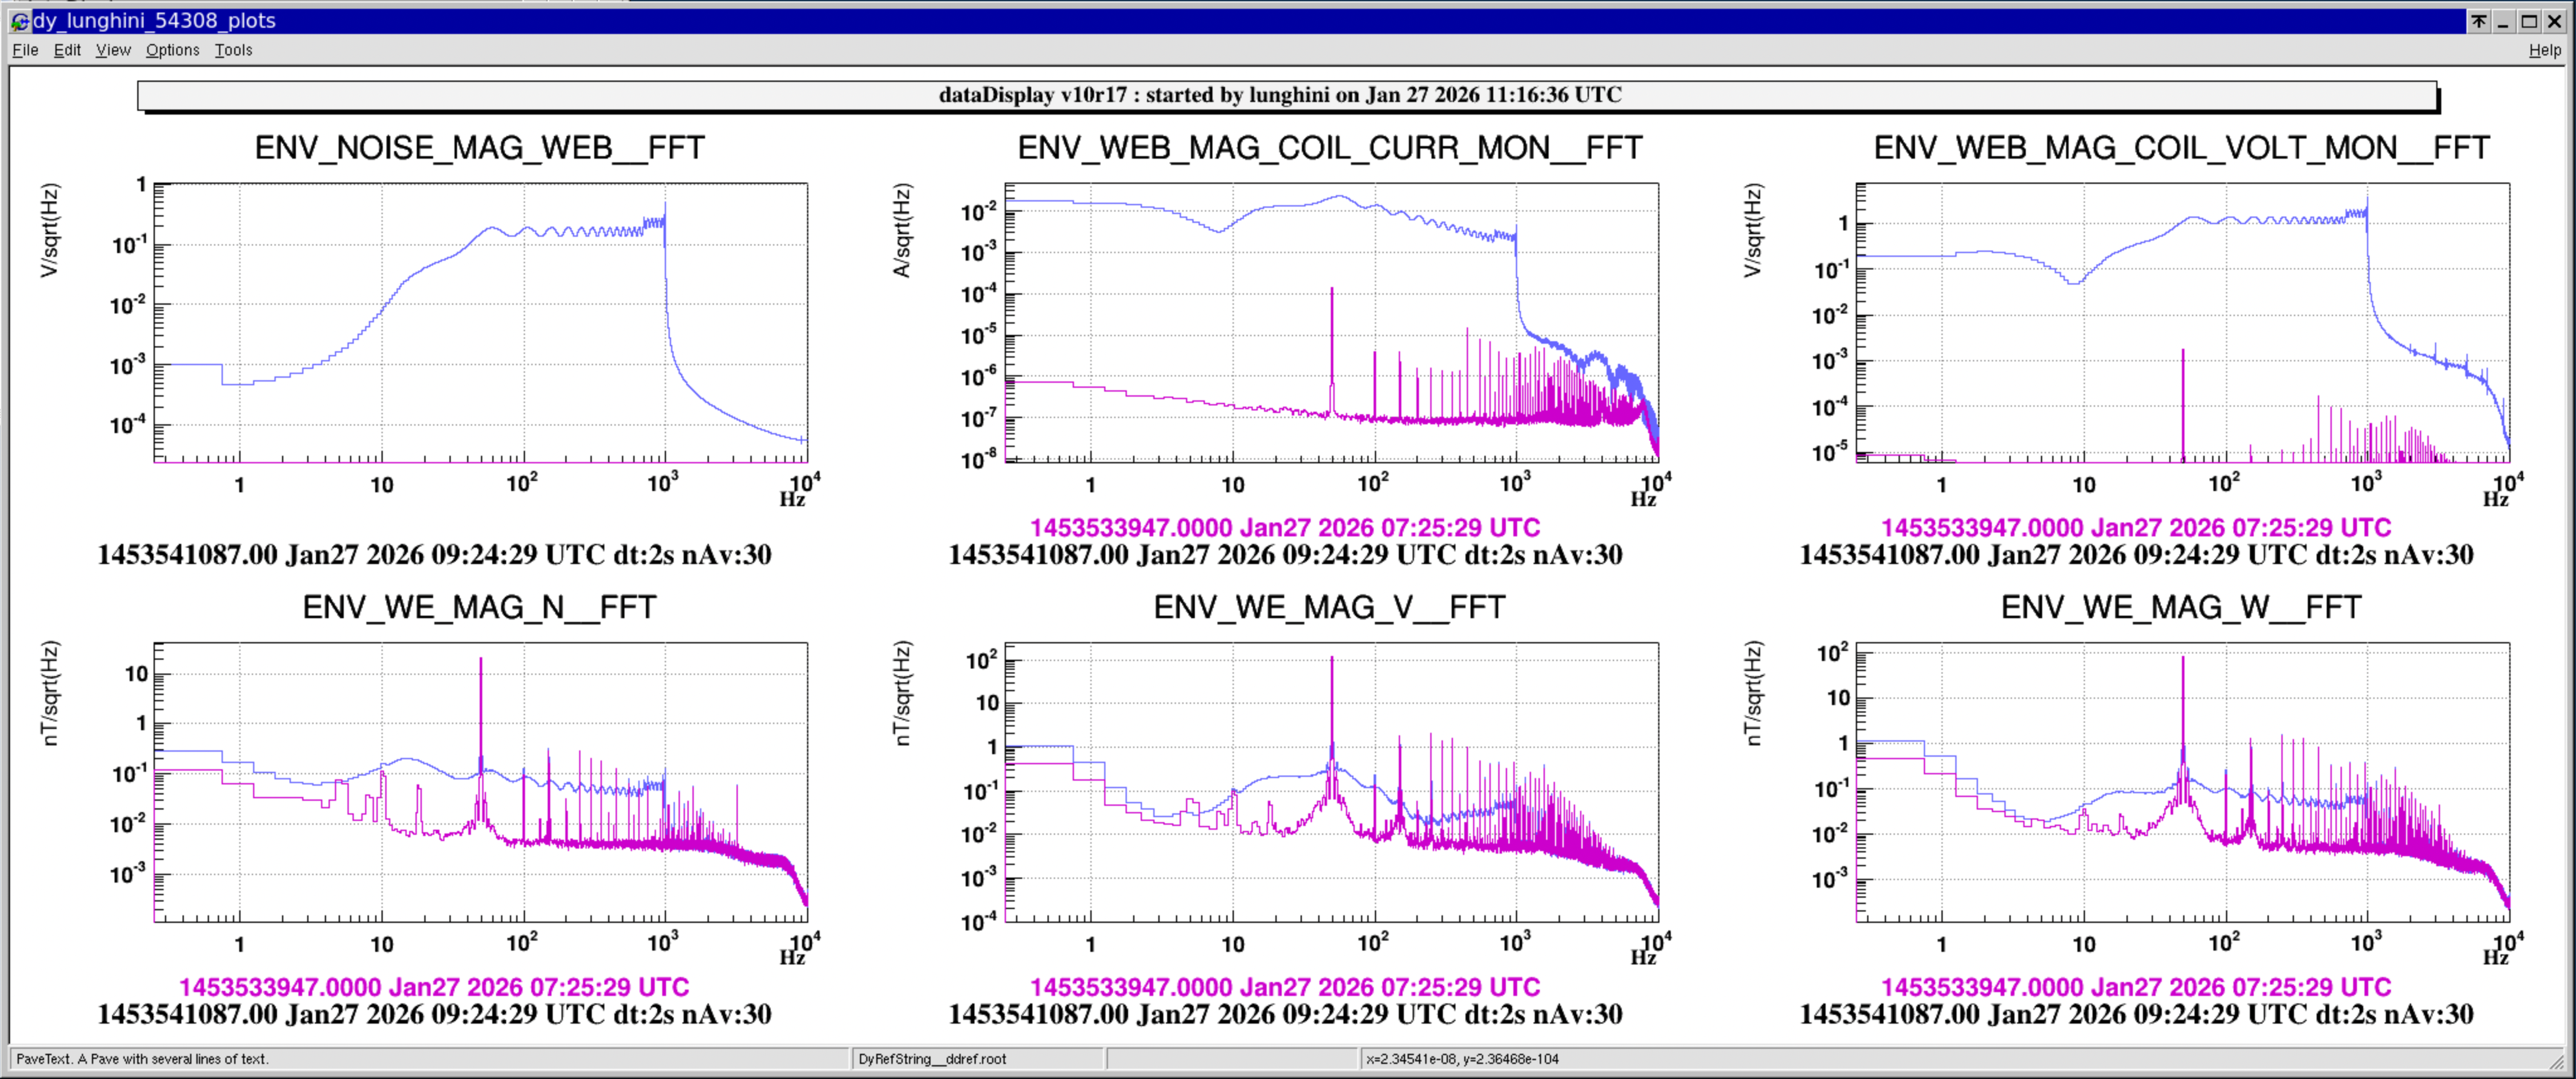Click the window icon in title bar

pyautogui.click(x=19, y=21)
